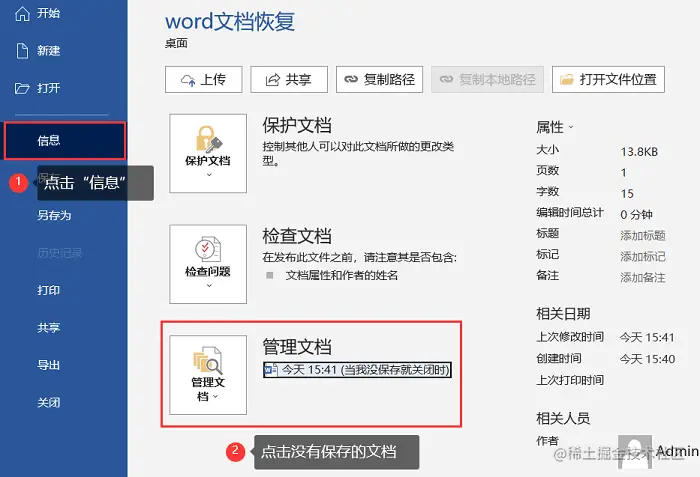Open the 管理文档 dropdown button
The height and width of the screenshot is (477, 700).
(x=208, y=375)
